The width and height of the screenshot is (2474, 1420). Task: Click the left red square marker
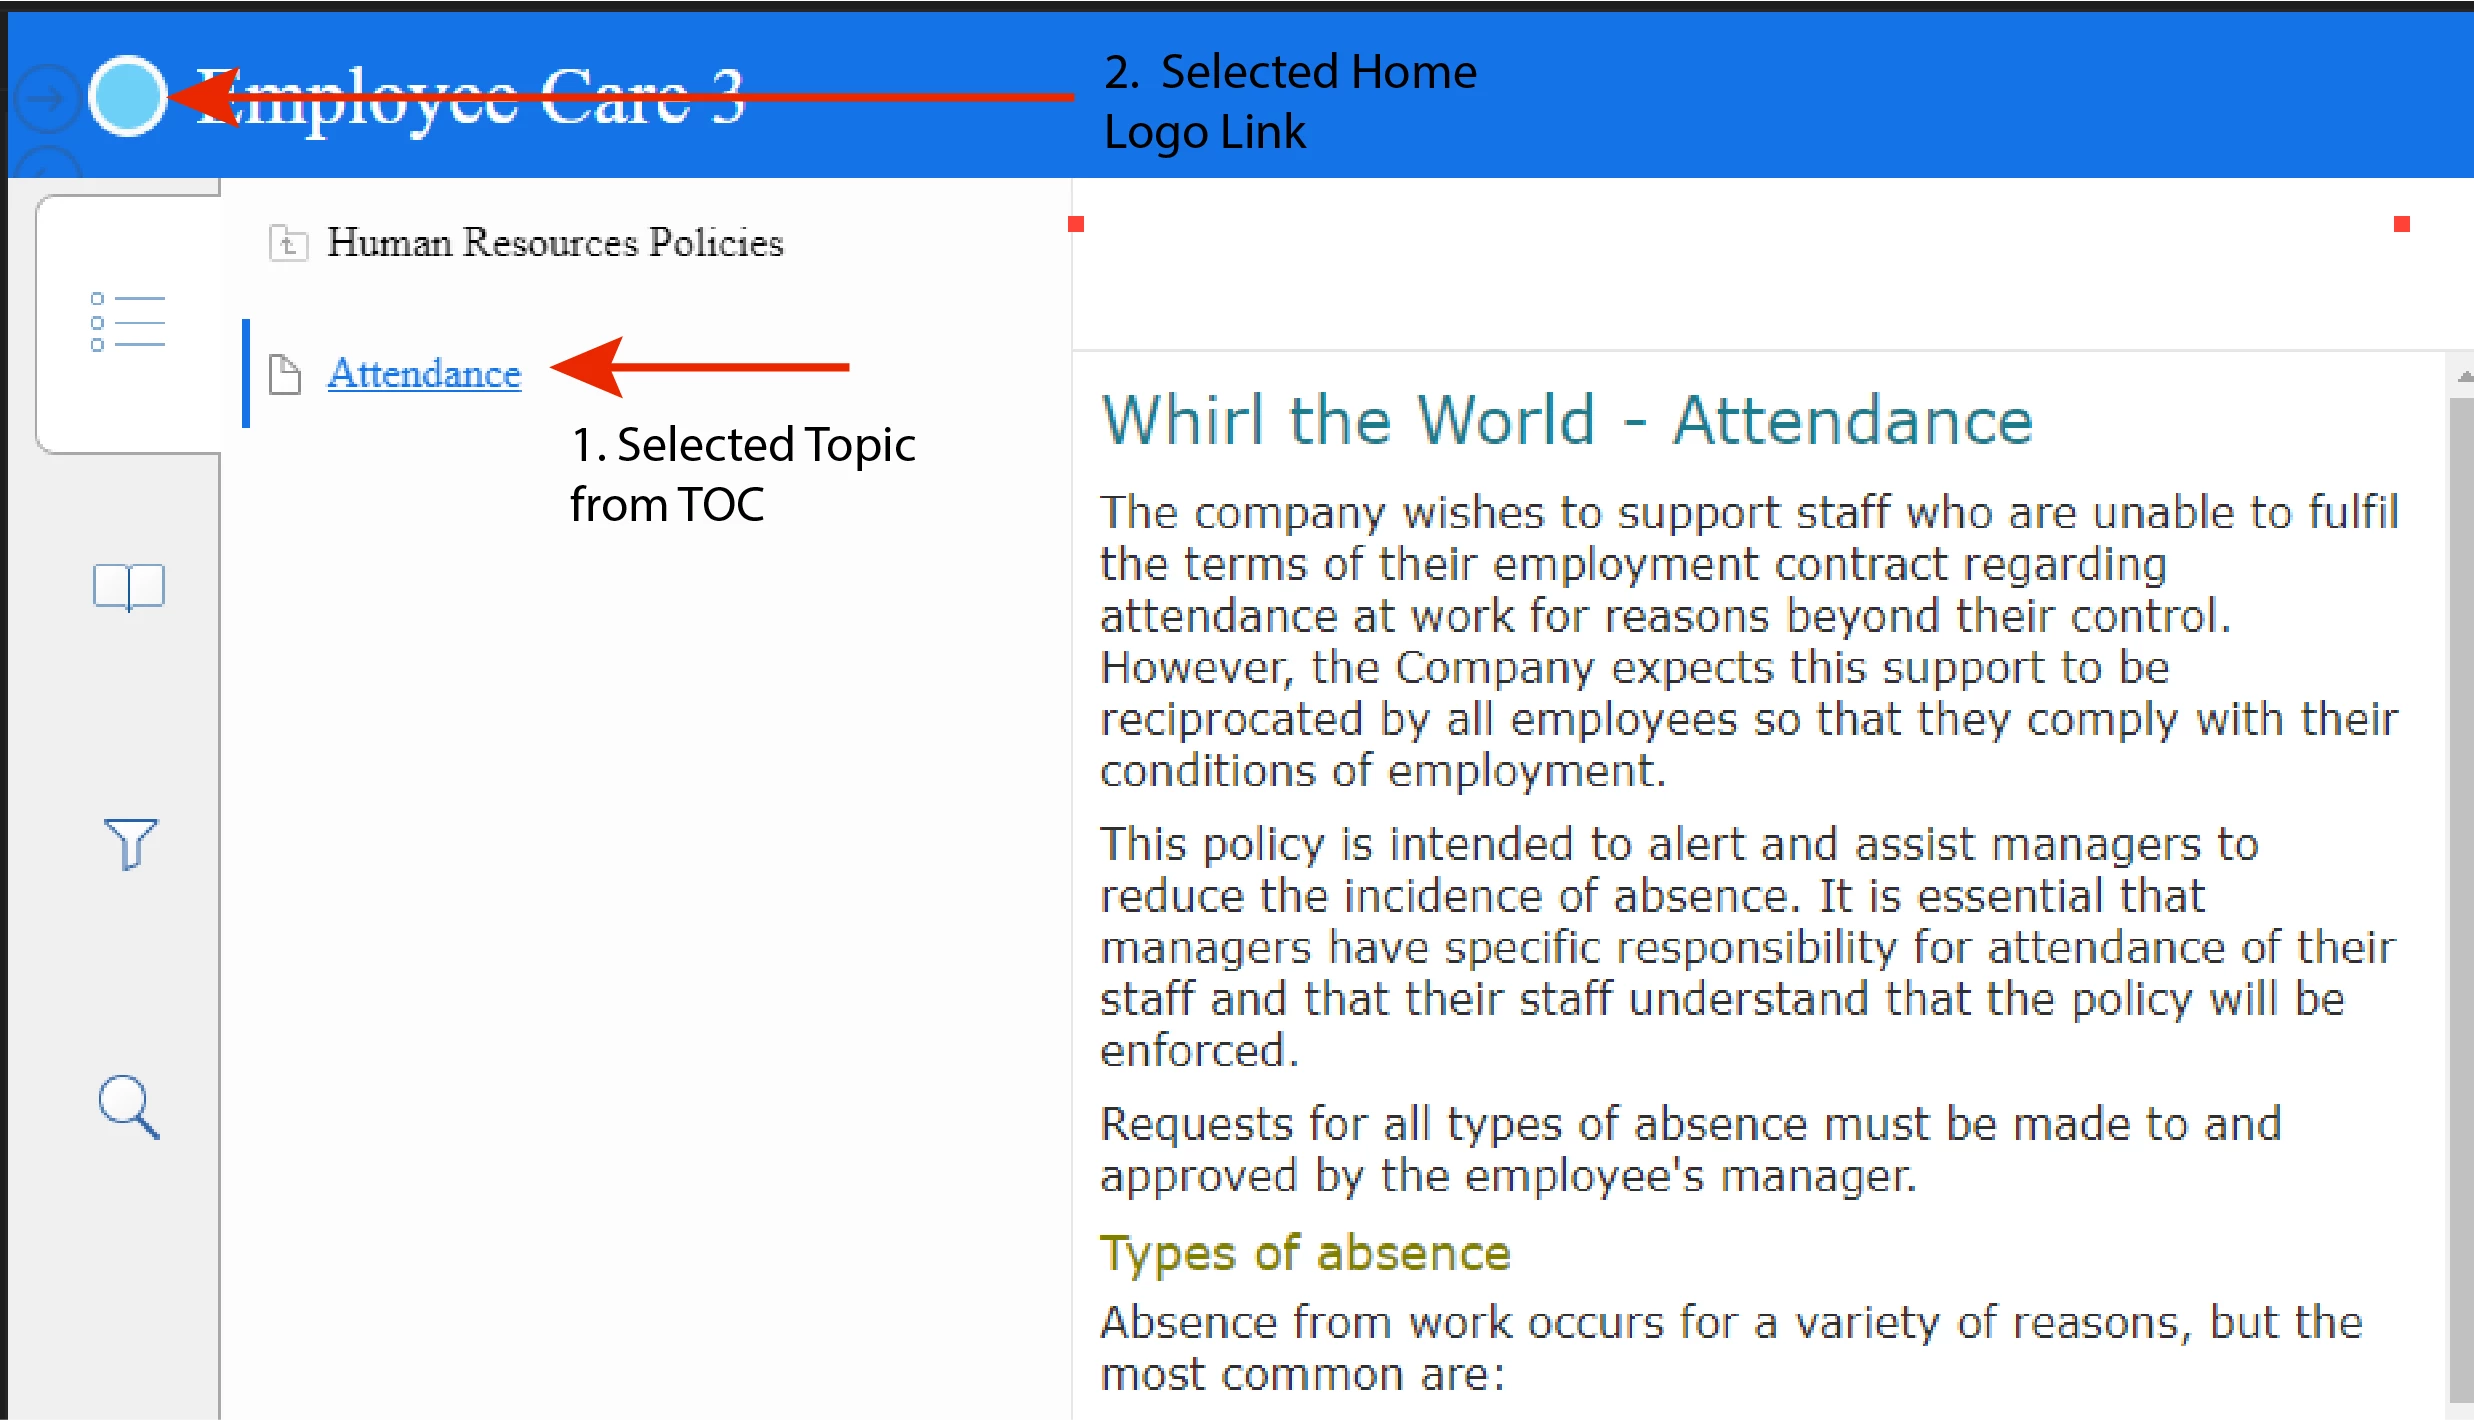tap(1076, 224)
